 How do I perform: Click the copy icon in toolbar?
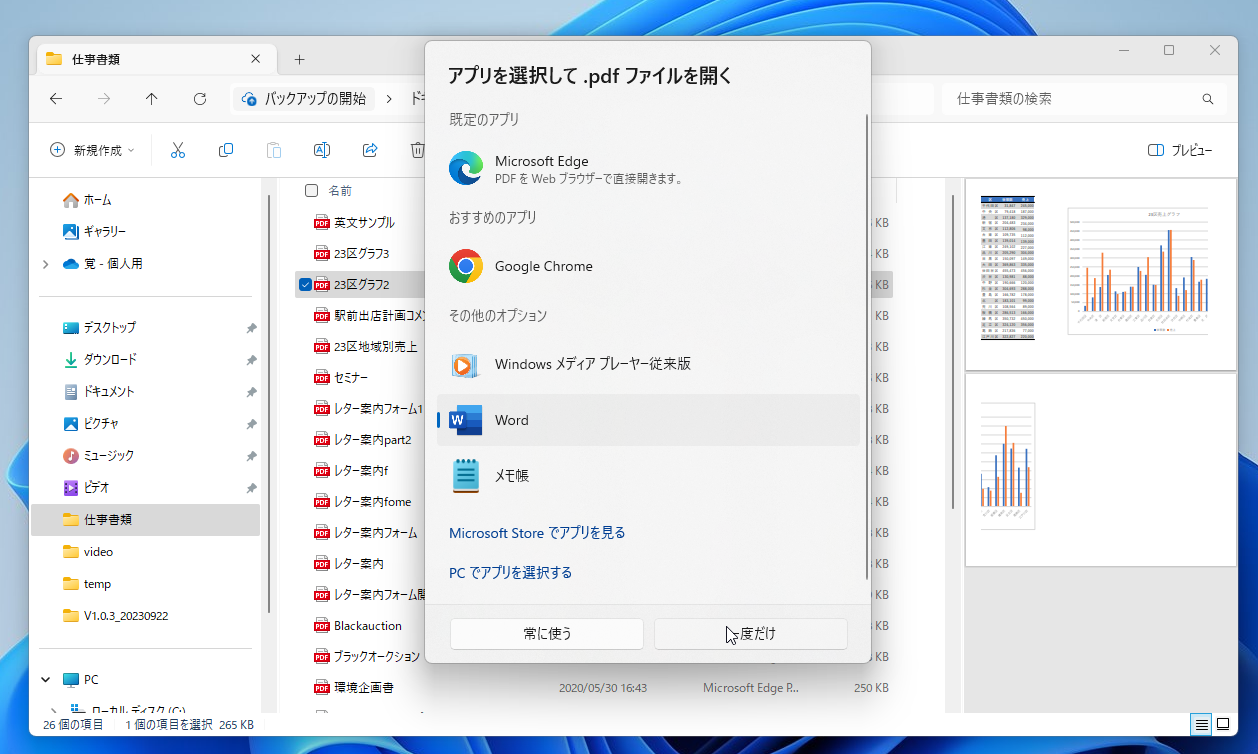point(226,150)
